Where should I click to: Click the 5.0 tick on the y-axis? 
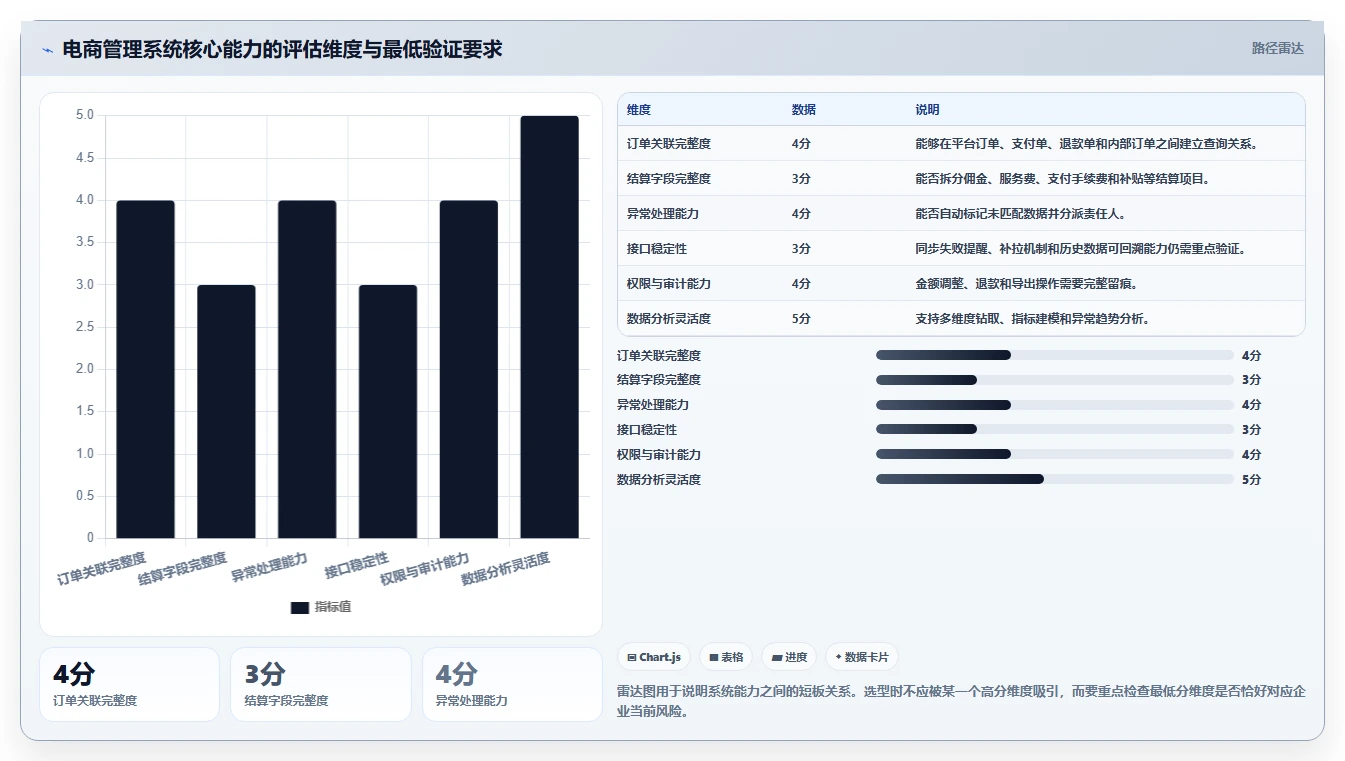(85, 115)
